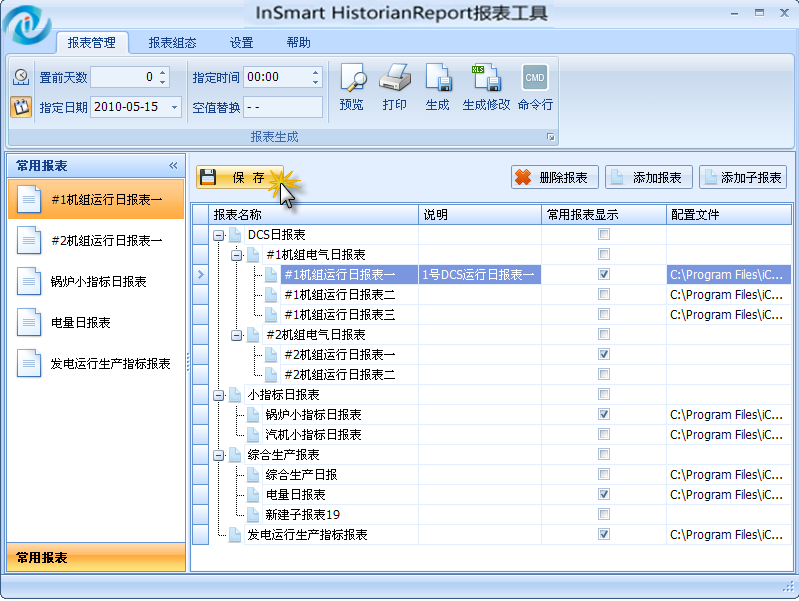Click the document icon of 新建子报表19
The height and width of the screenshot is (601, 799).
point(253,514)
